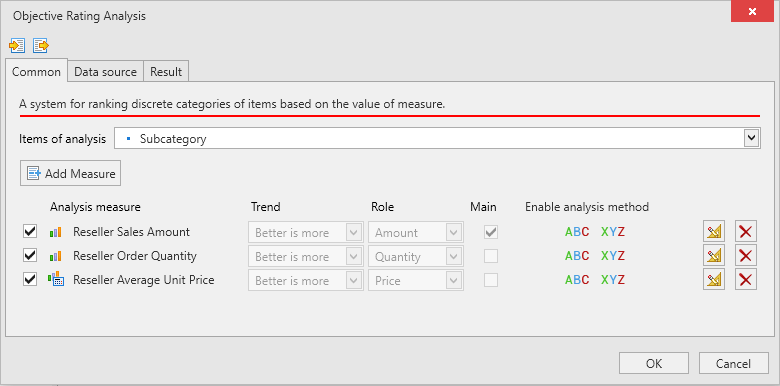Switch to the Data source tab
The image size is (780, 386).
click(105, 72)
